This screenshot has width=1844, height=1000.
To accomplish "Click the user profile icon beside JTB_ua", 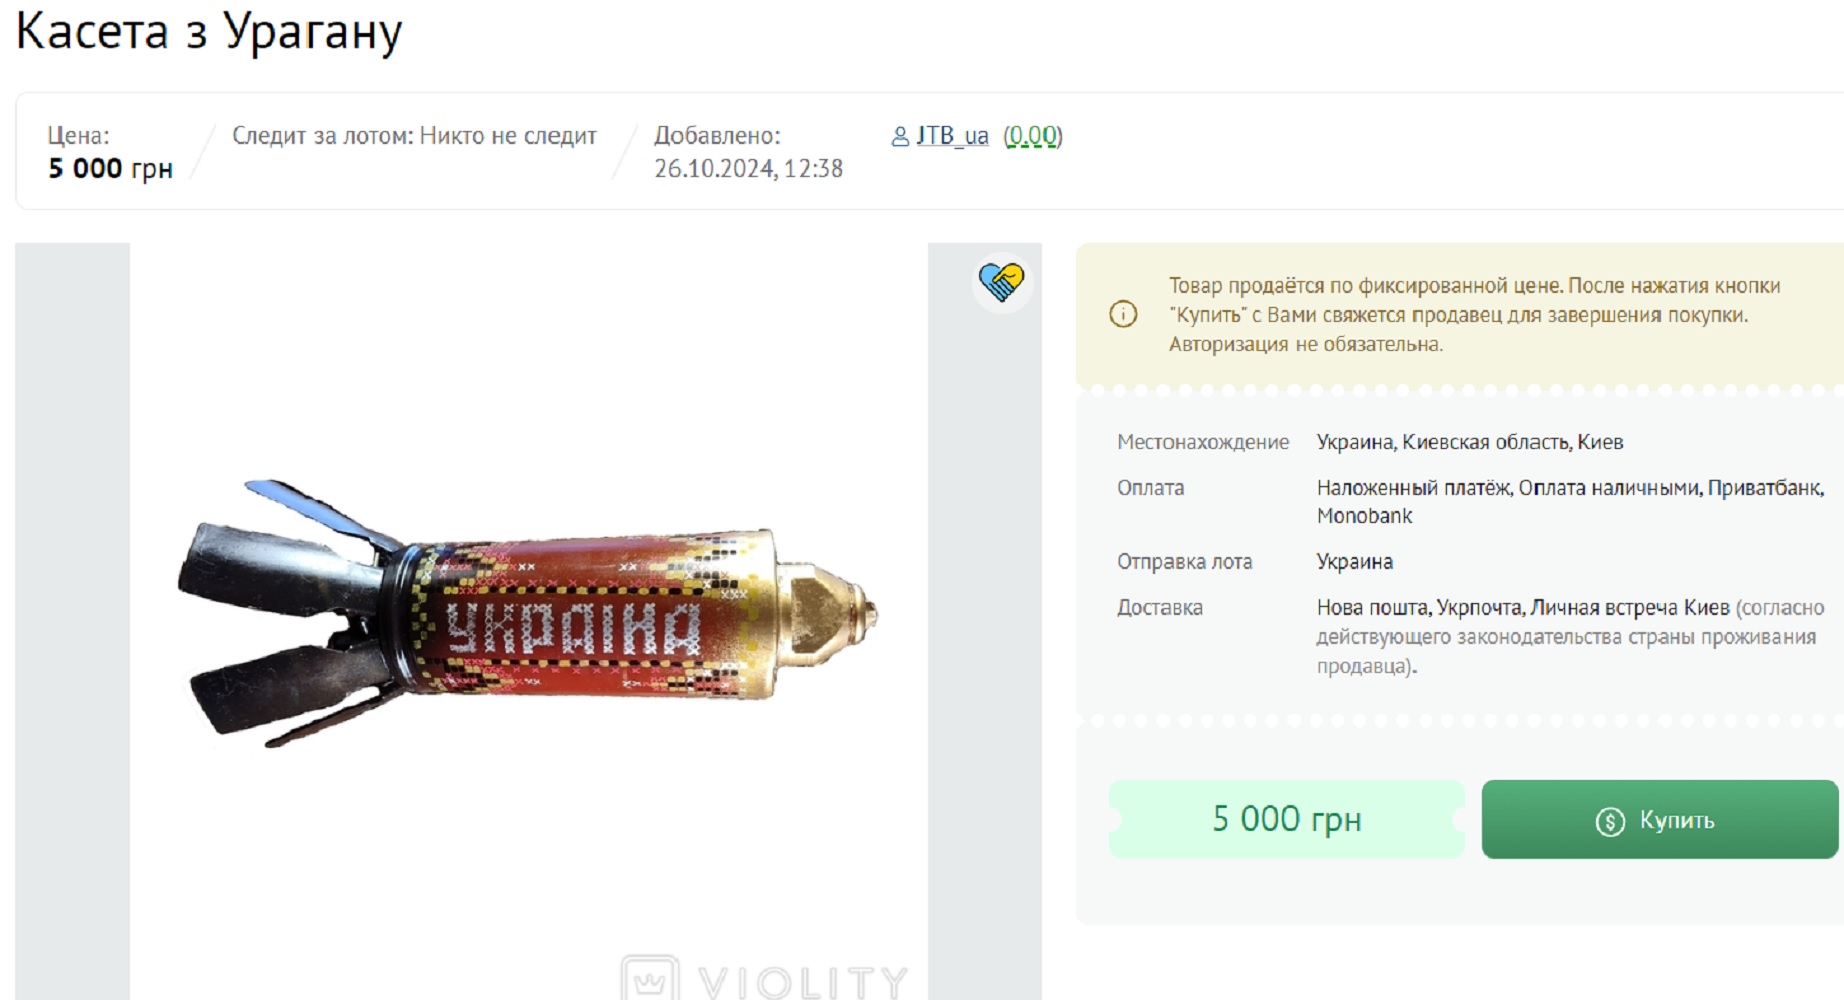I will tap(900, 136).
